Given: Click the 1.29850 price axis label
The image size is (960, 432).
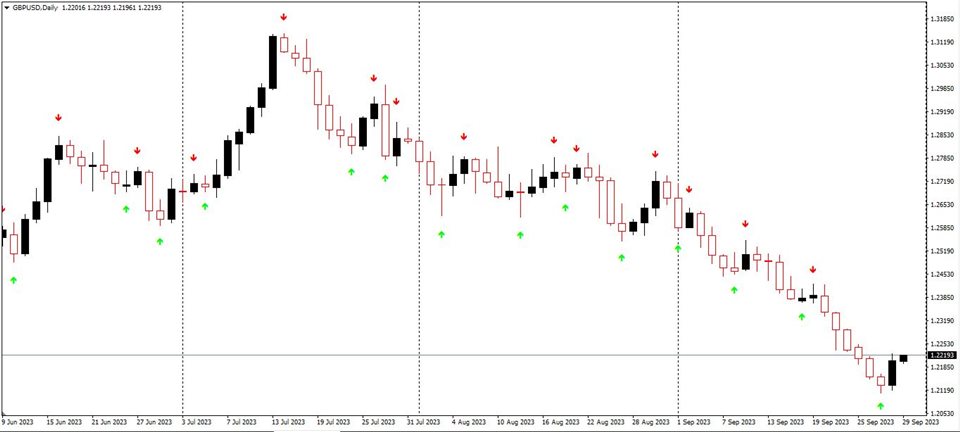Looking at the screenshot, I should [941, 89].
